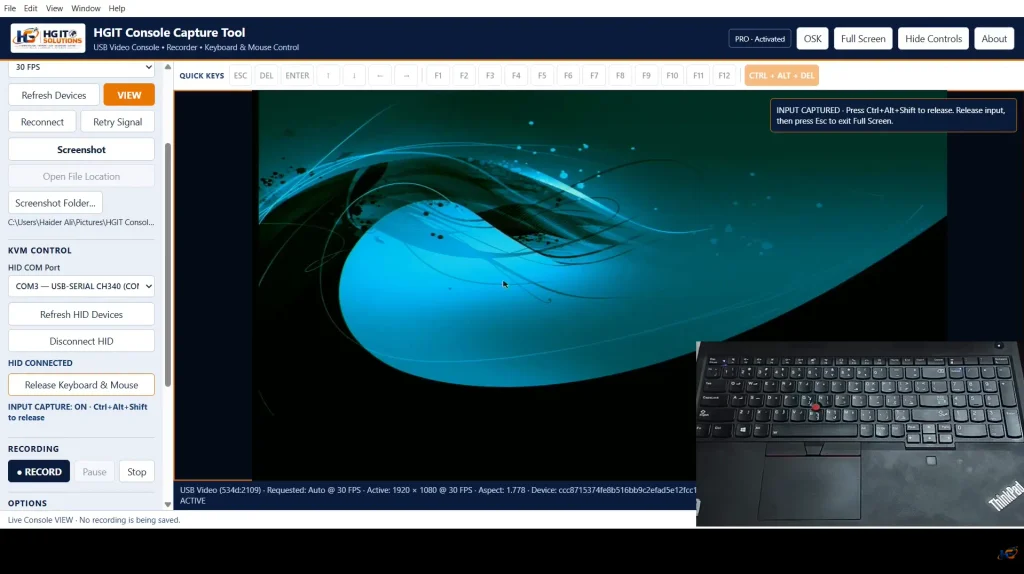Click Release Keyboard & Mouse button
Image resolution: width=1024 pixels, height=574 pixels.
[x=82, y=385]
